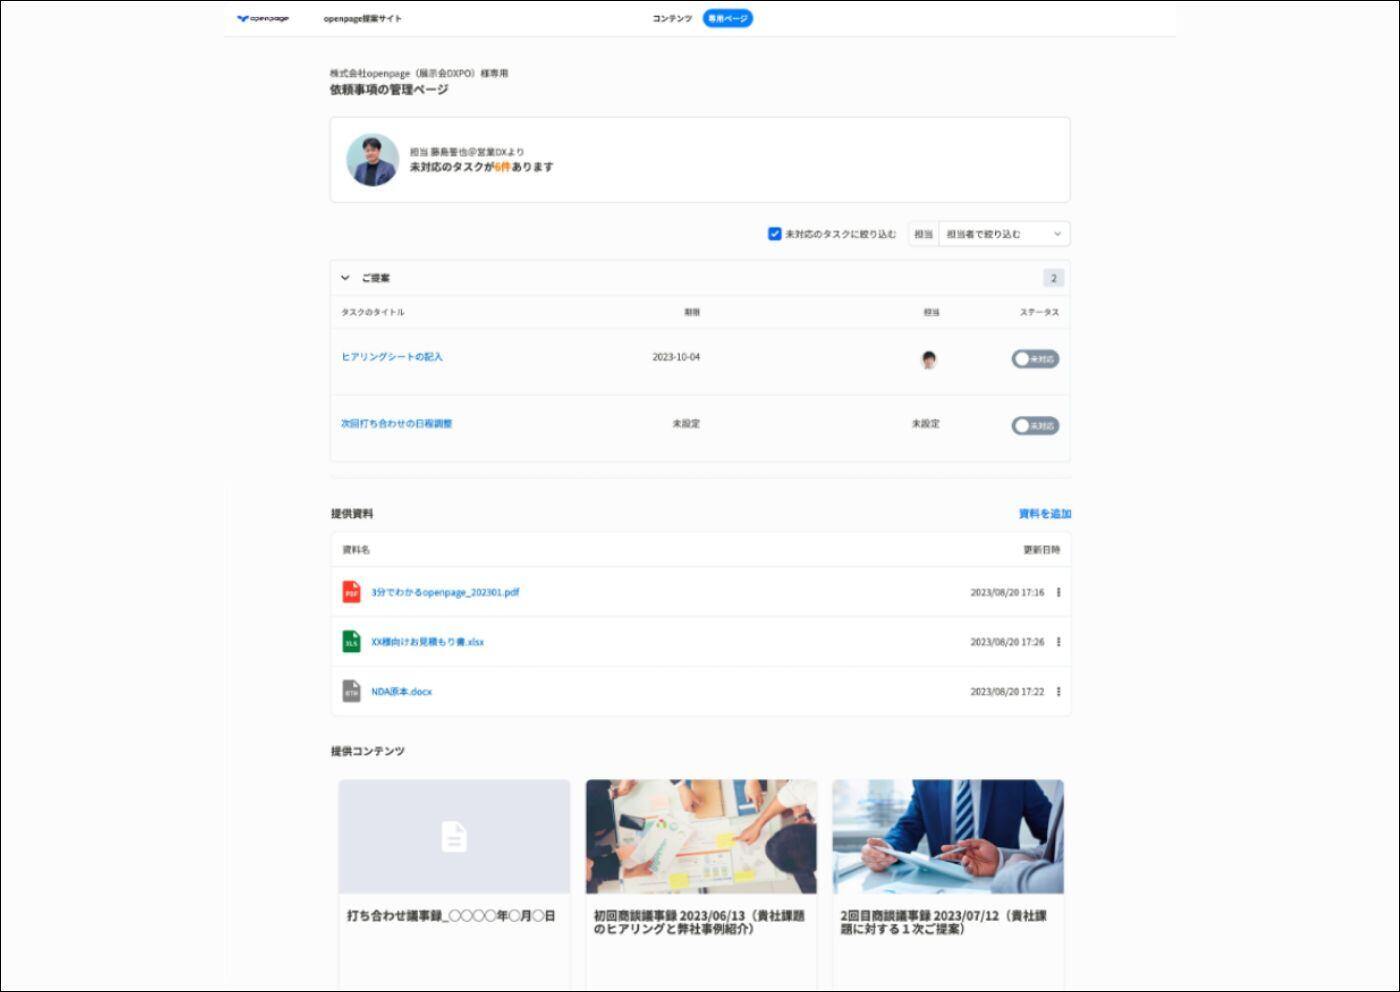The height and width of the screenshot is (992, 1400).
Task: Click the XLS file icon
Action: (351, 642)
